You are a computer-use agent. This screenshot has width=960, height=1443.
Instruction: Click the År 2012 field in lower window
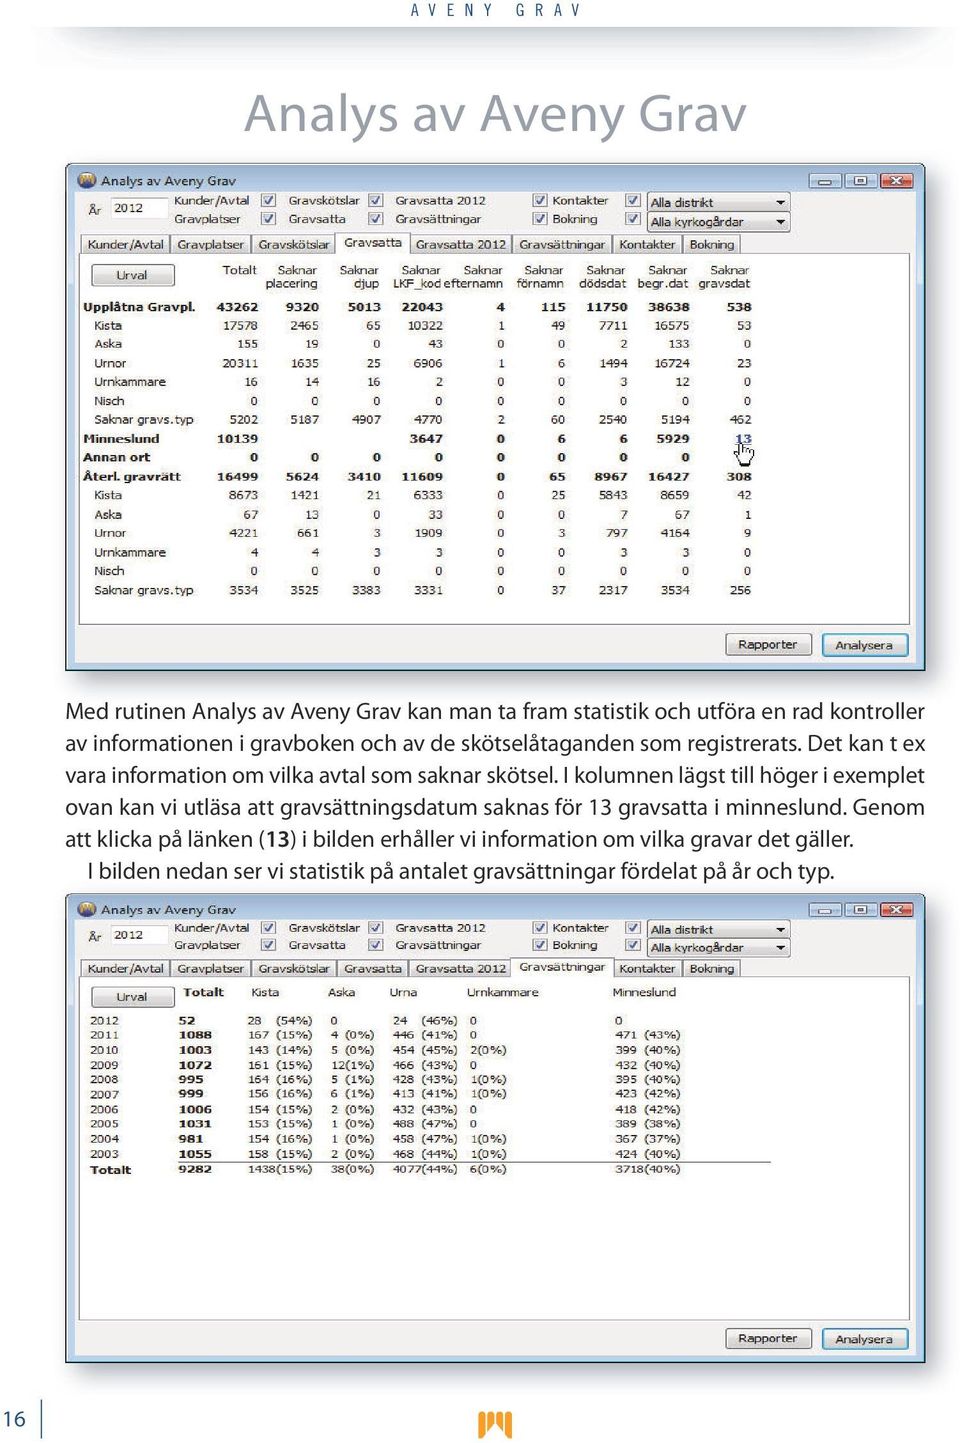click(138, 935)
